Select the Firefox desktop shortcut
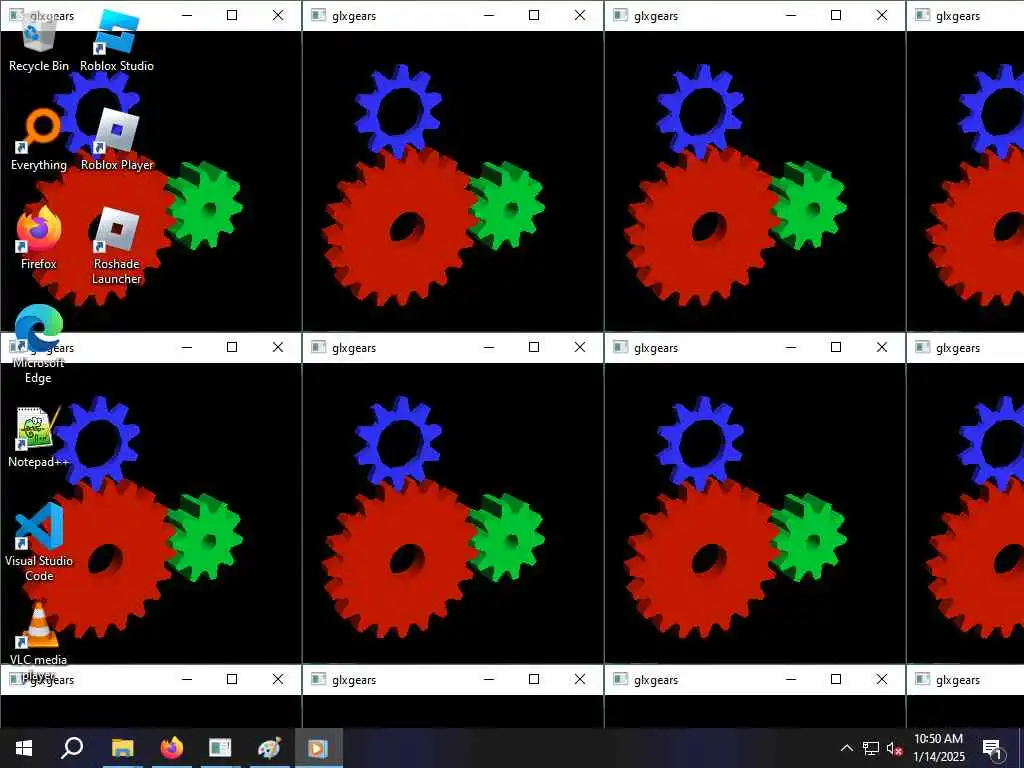The height and width of the screenshot is (768, 1024). click(x=39, y=238)
